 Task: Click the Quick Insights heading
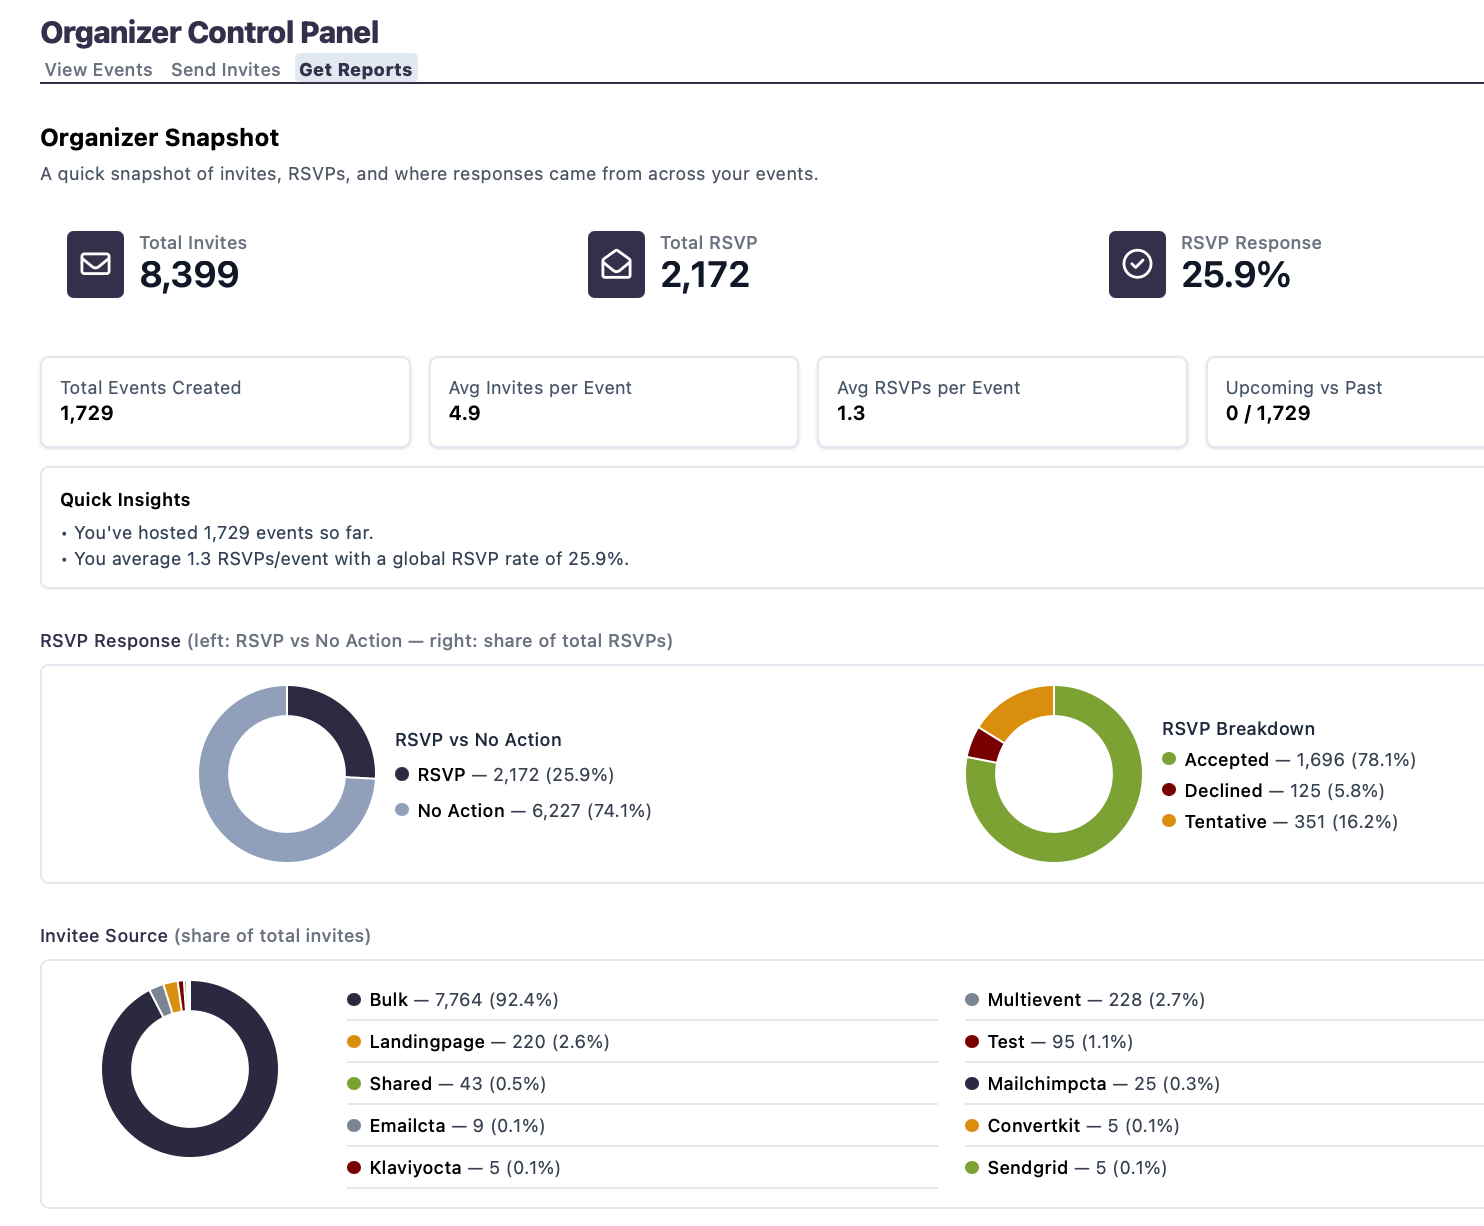tap(125, 499)
